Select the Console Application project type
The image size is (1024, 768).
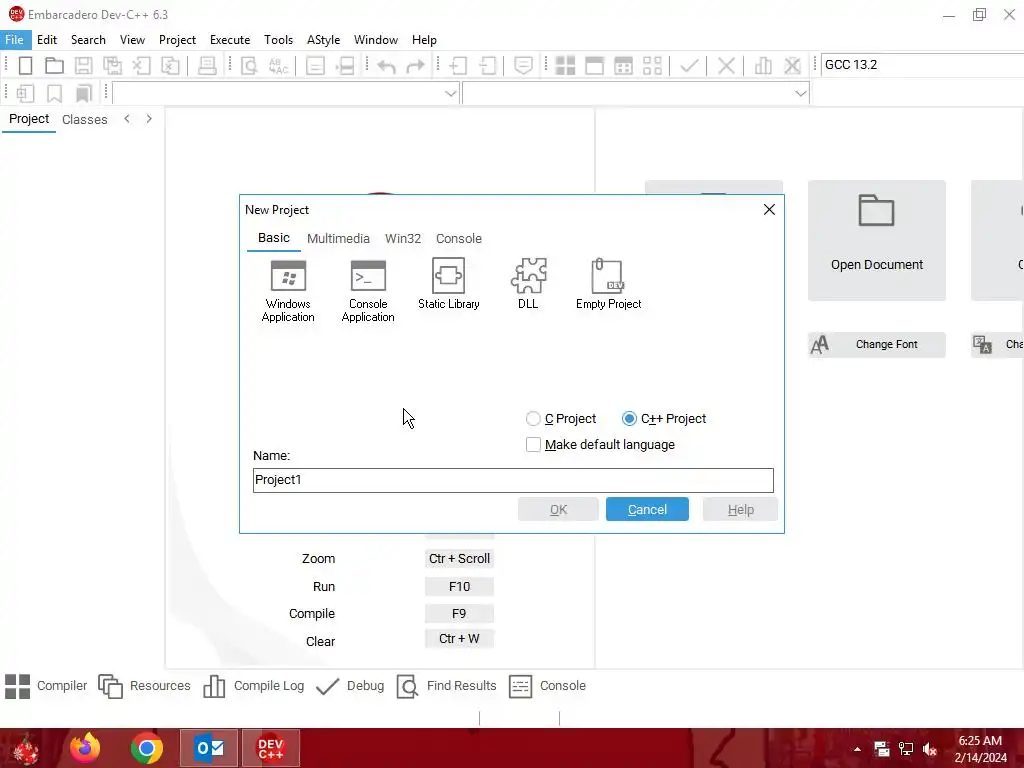point(368,291)
